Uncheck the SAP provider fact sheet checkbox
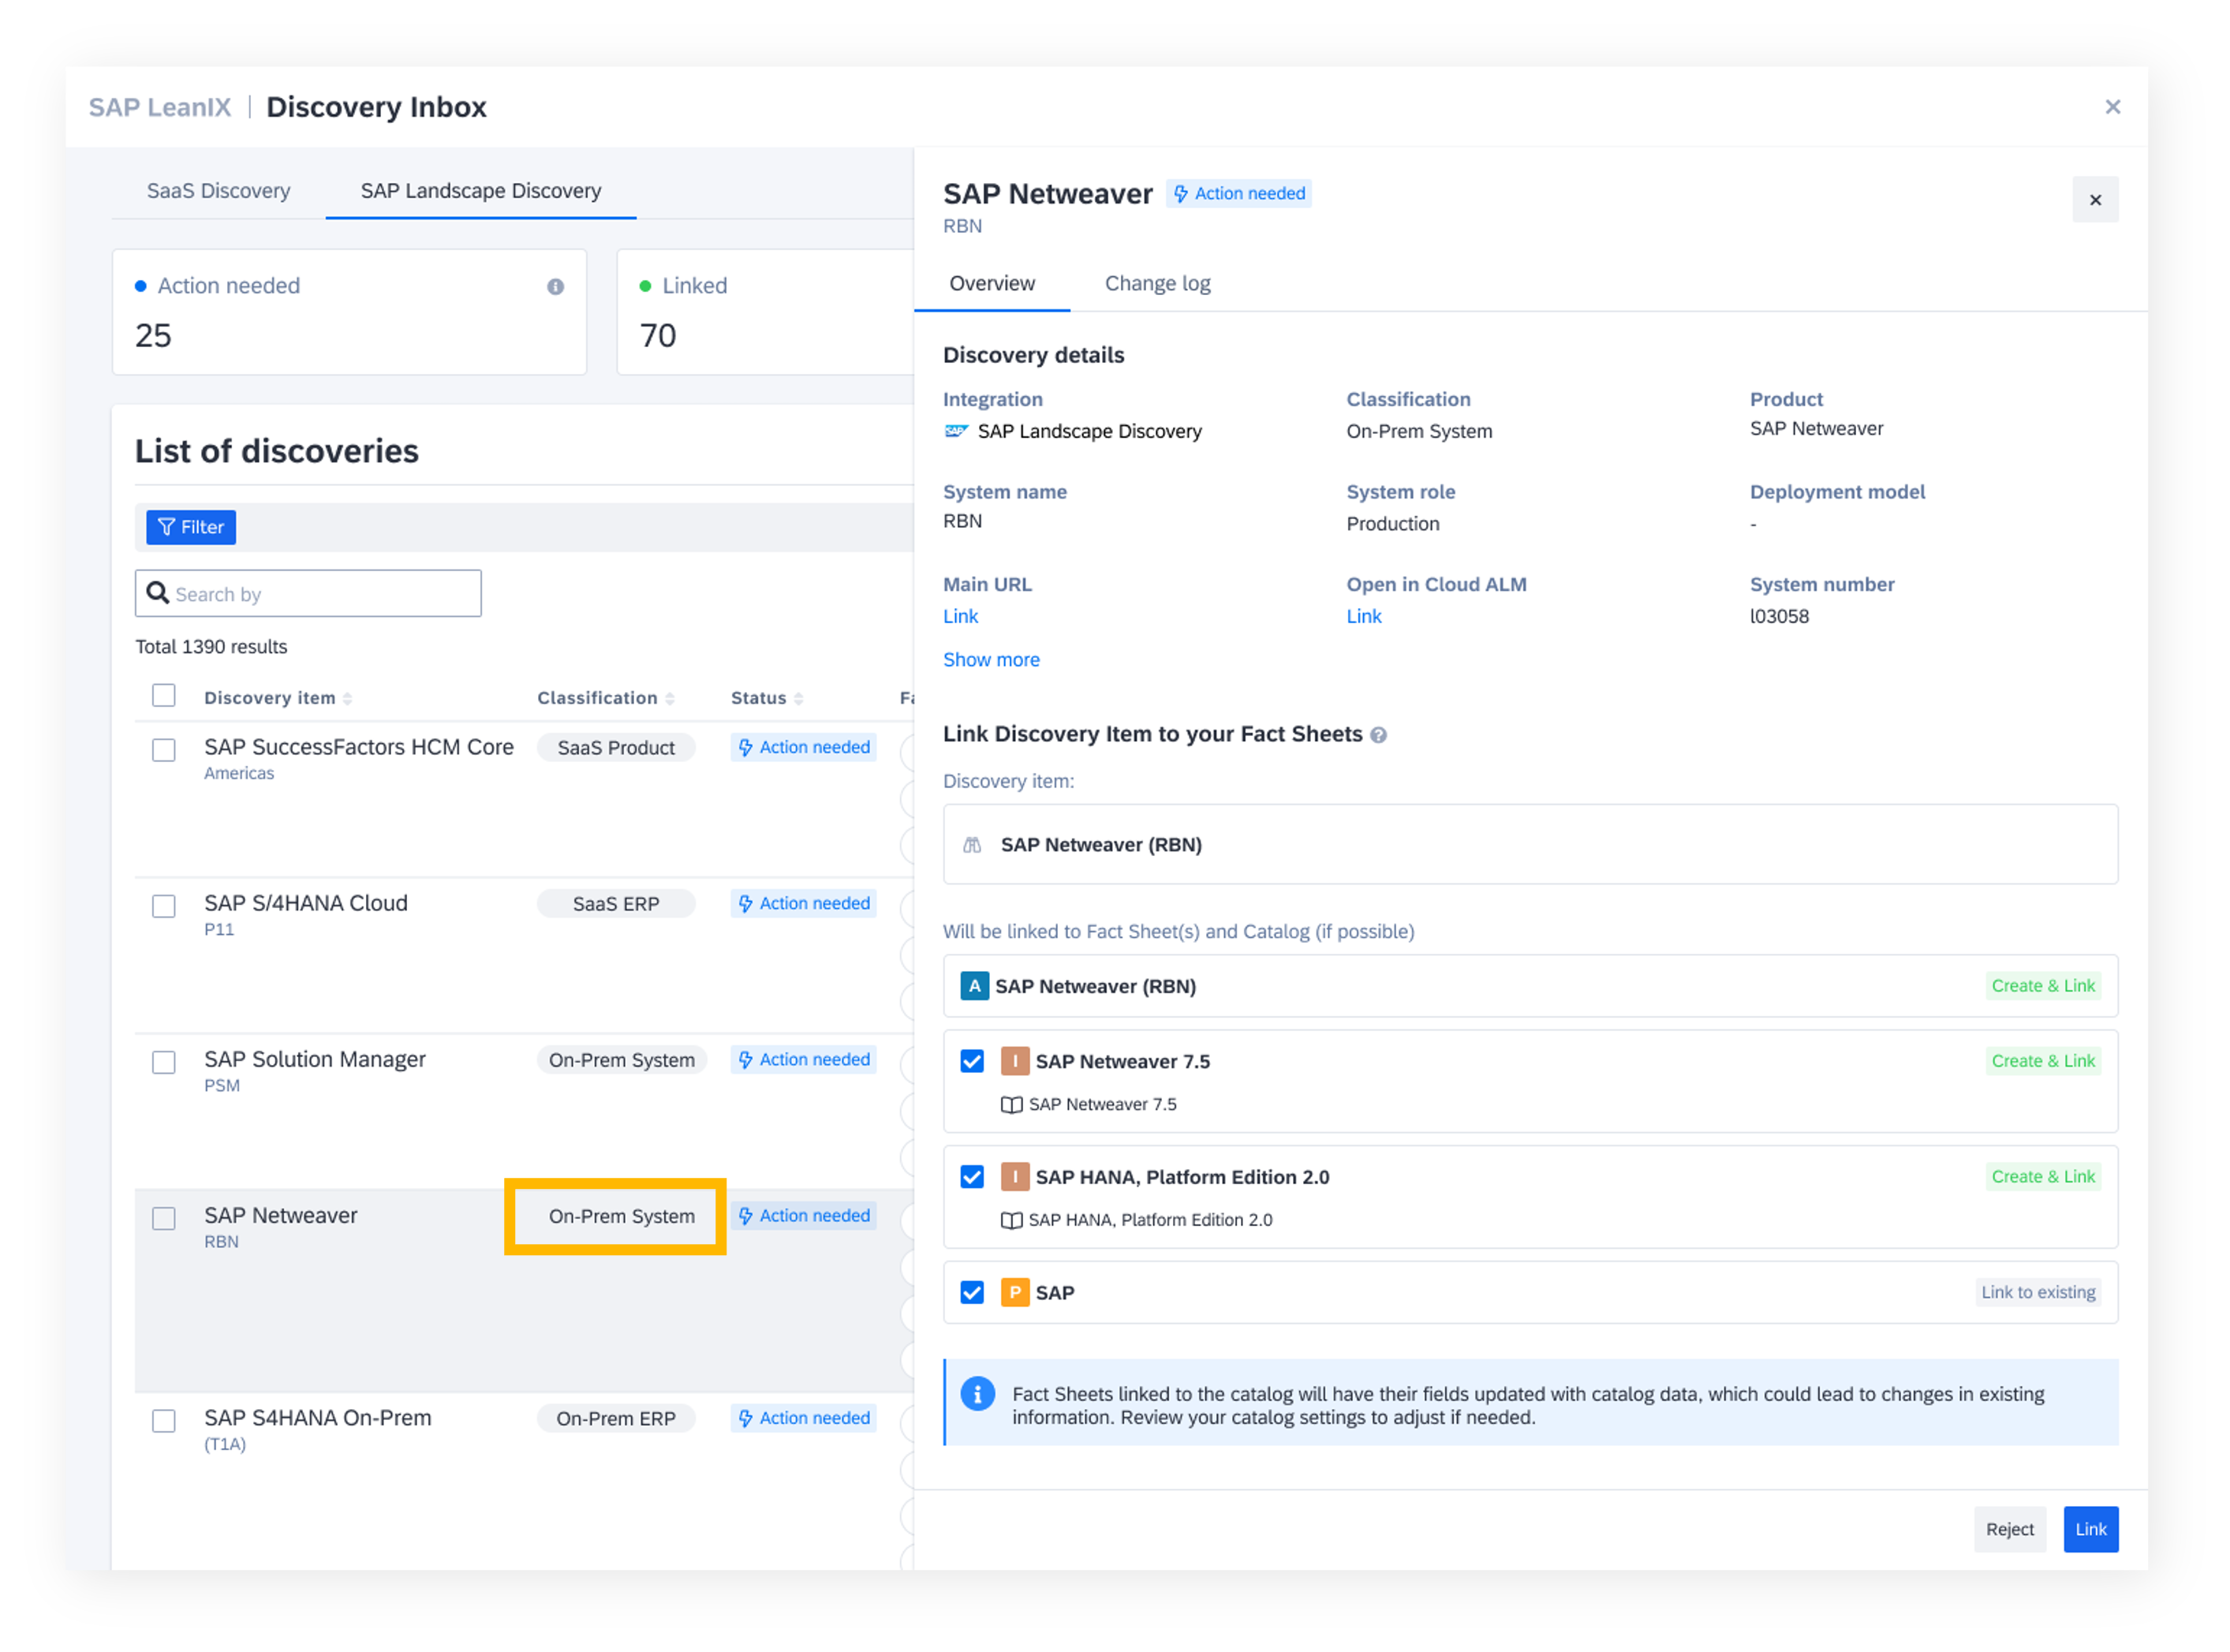 pos(971,1293)
